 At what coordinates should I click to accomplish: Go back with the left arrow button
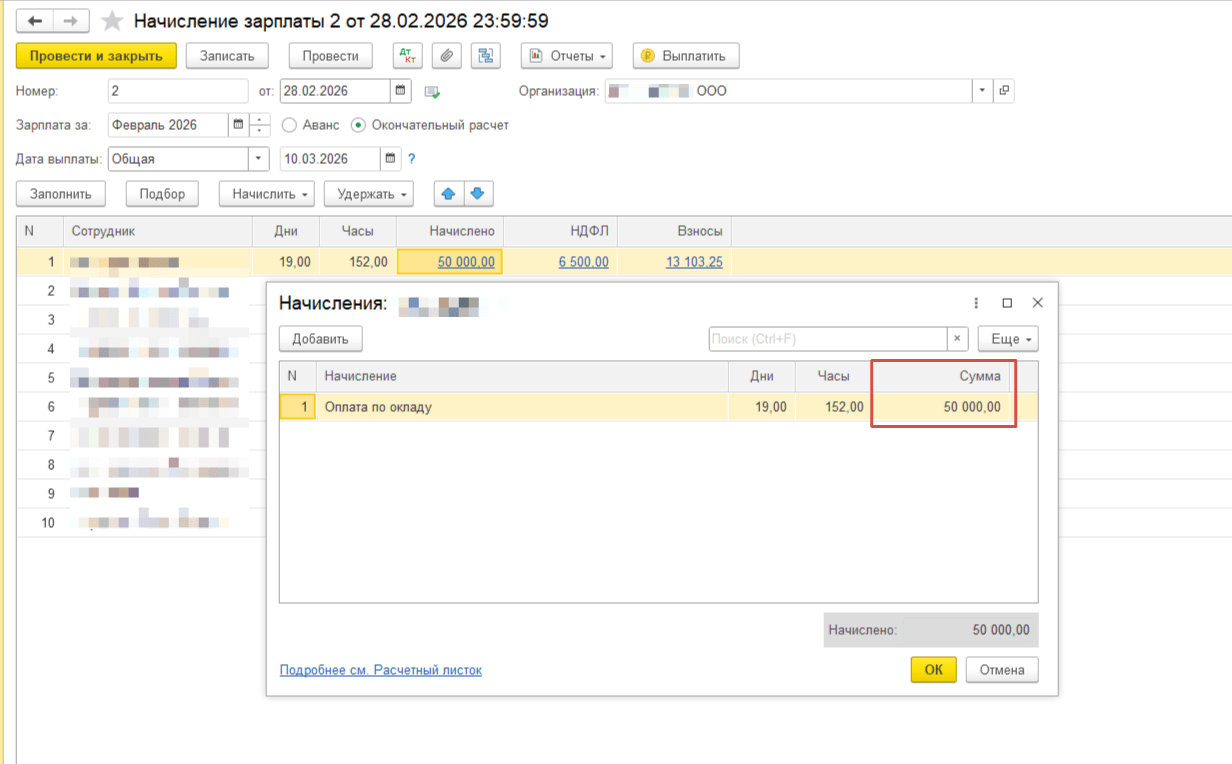(x=35, y=21)
